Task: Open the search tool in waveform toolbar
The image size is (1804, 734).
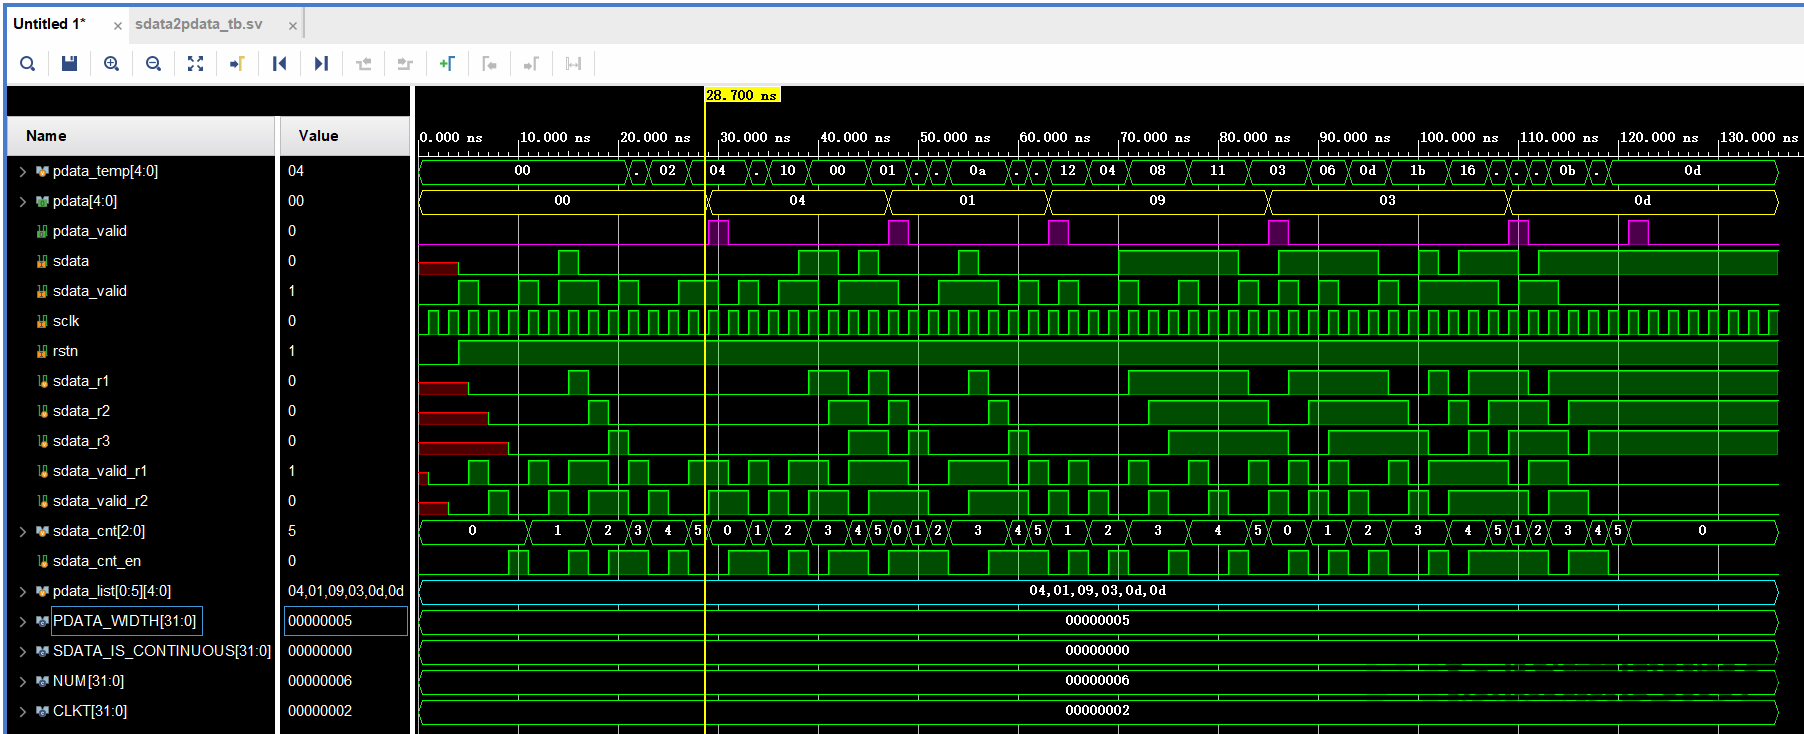Action: (x=28, y=64)
